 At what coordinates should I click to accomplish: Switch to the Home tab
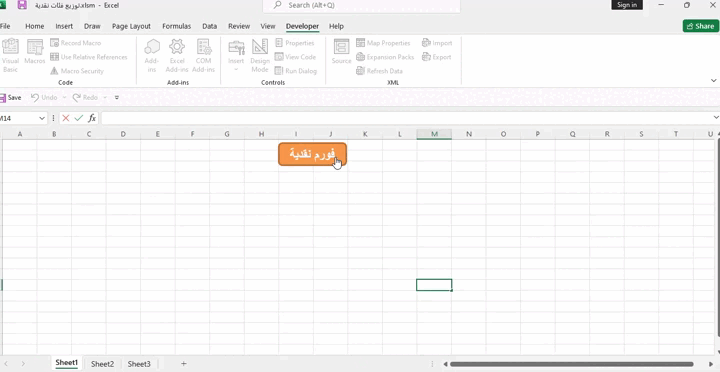pos(34,26)
